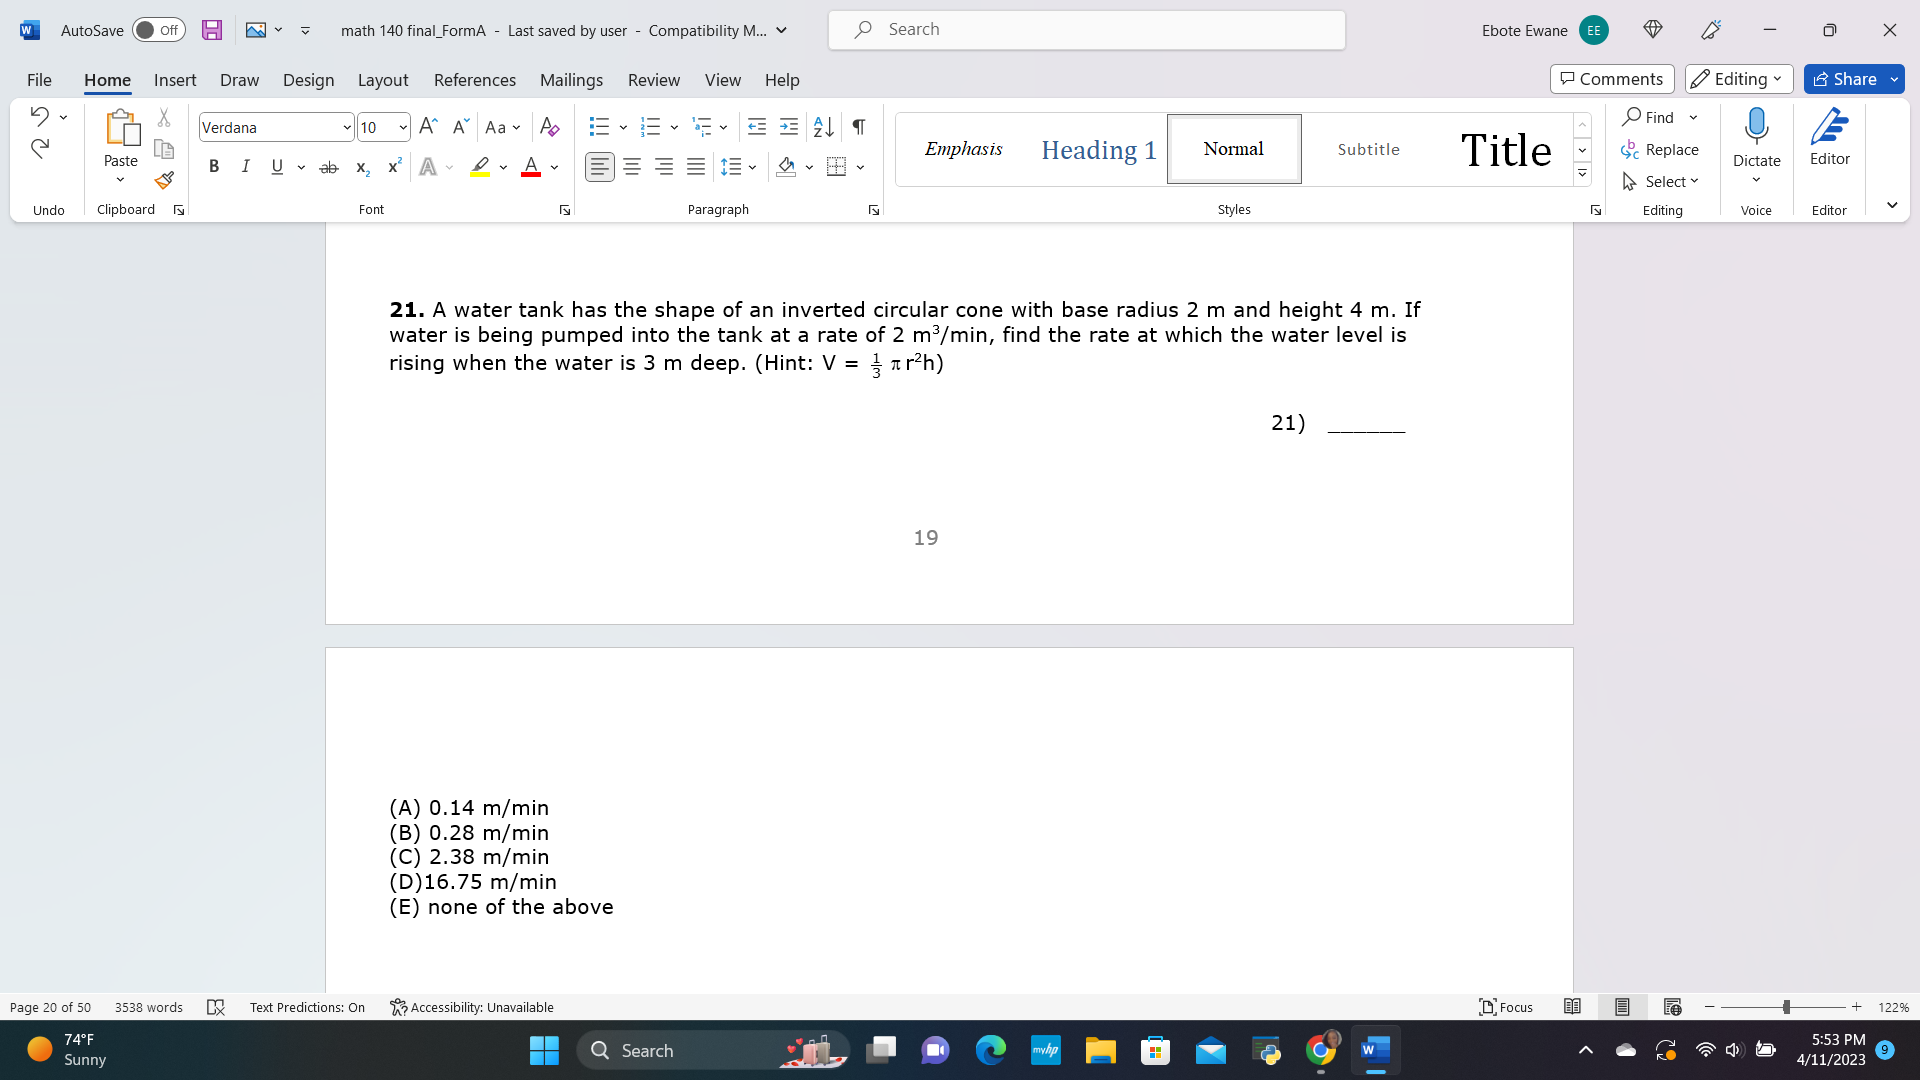Screen dimensions: 1920x1080
Task: Open the font size dropdown
Action: (x=404, y=127)
